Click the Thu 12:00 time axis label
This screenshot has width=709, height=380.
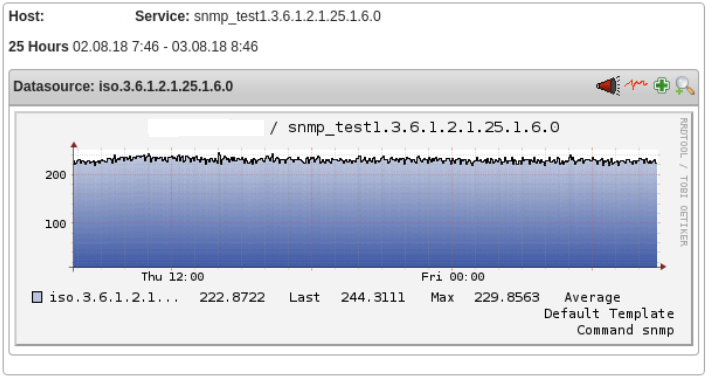coord(172,276)
